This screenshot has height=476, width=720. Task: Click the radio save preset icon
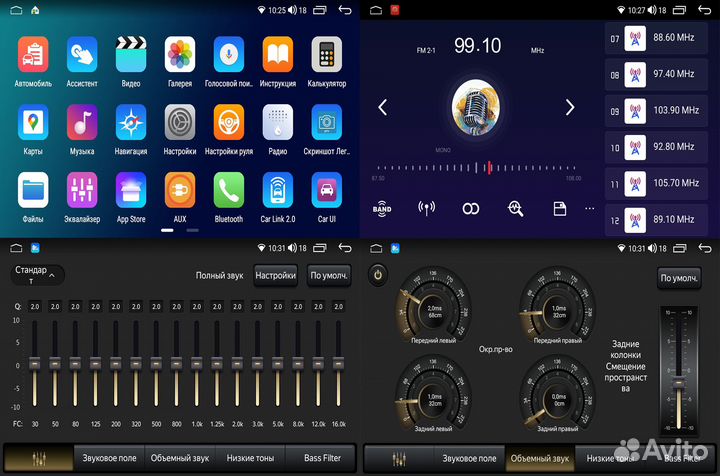pyautogui.click(x=560, y=208)
